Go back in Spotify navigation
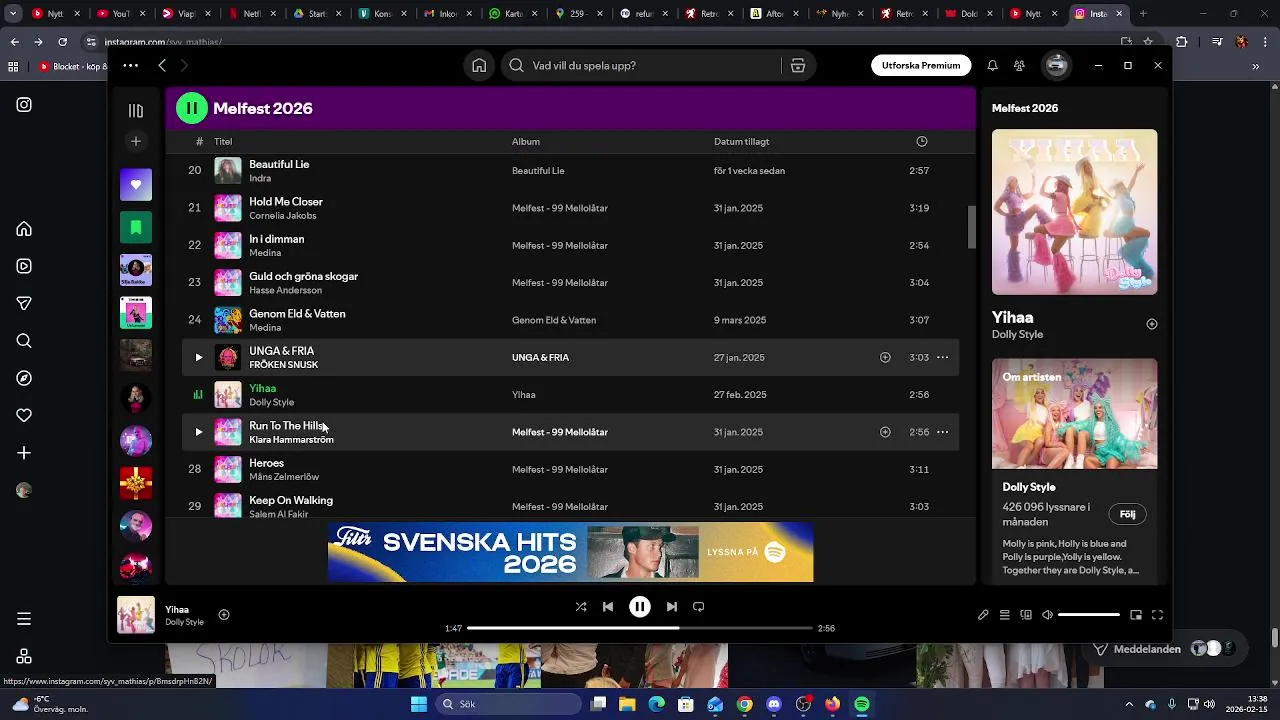 coord(162,65)
